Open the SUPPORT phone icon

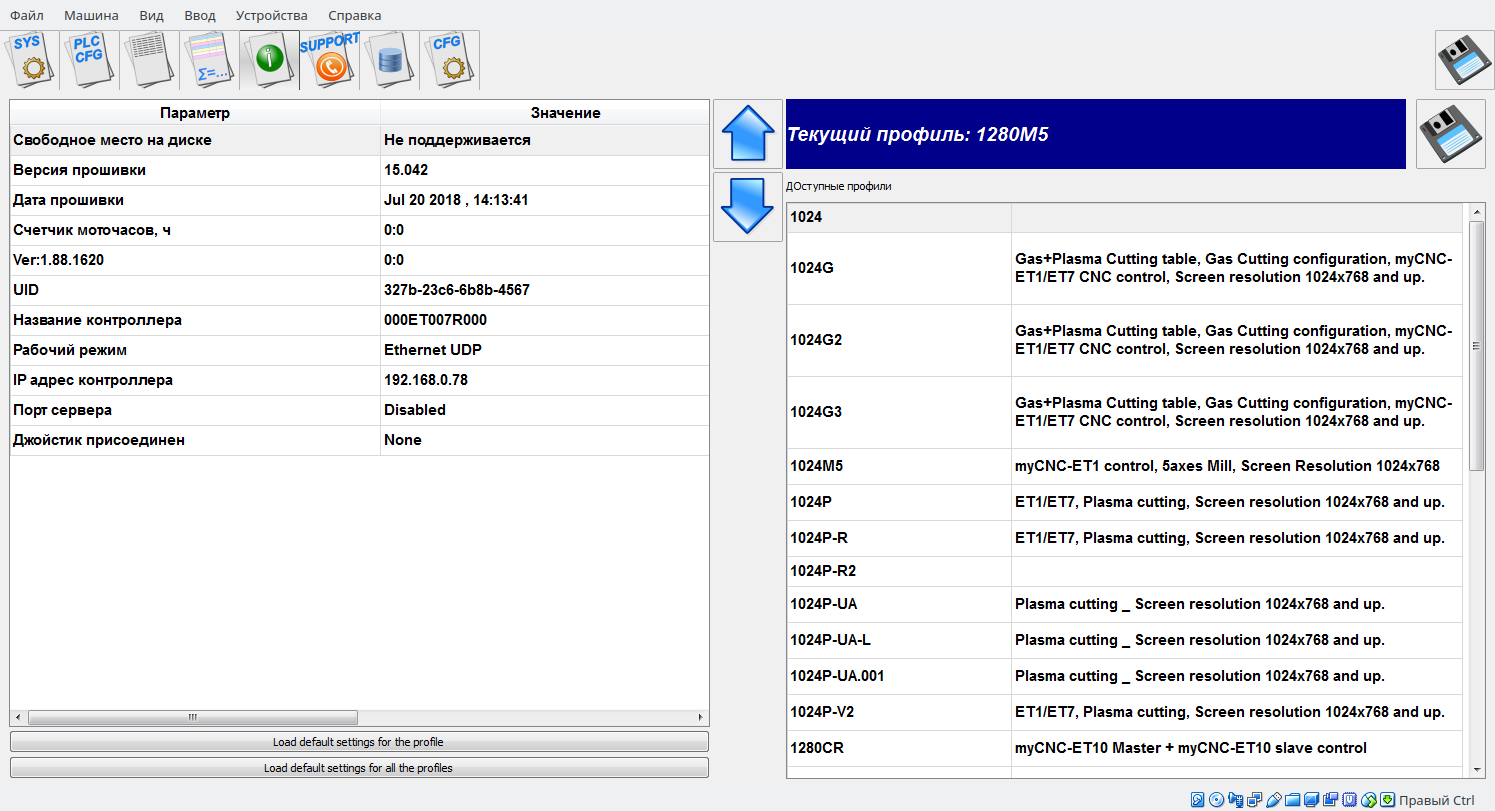point(329,60)
